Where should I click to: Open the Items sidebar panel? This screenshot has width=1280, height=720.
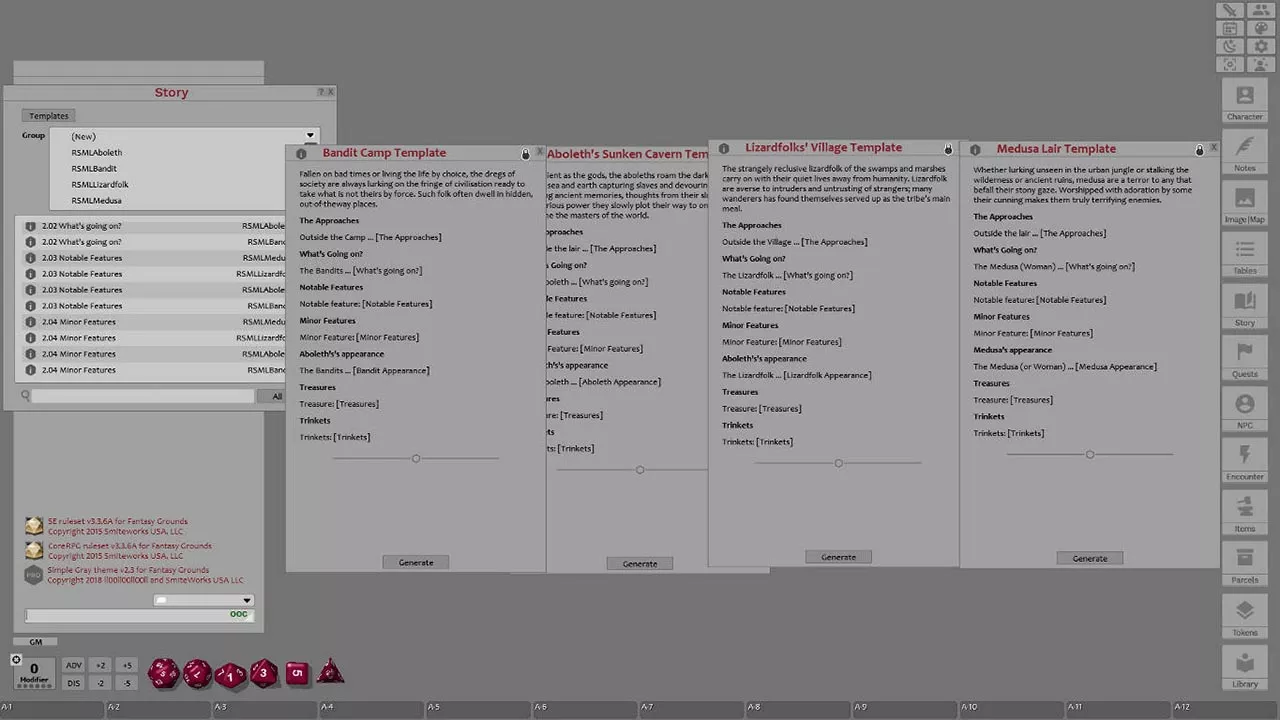(x=1245, y=513)
